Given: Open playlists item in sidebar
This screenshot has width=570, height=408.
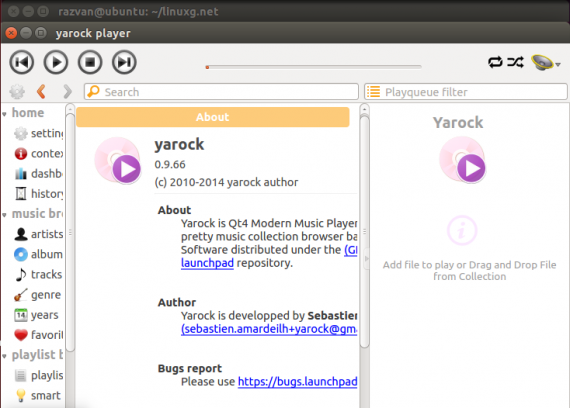Looking at the screenshot, I should [x=38, y=375].
